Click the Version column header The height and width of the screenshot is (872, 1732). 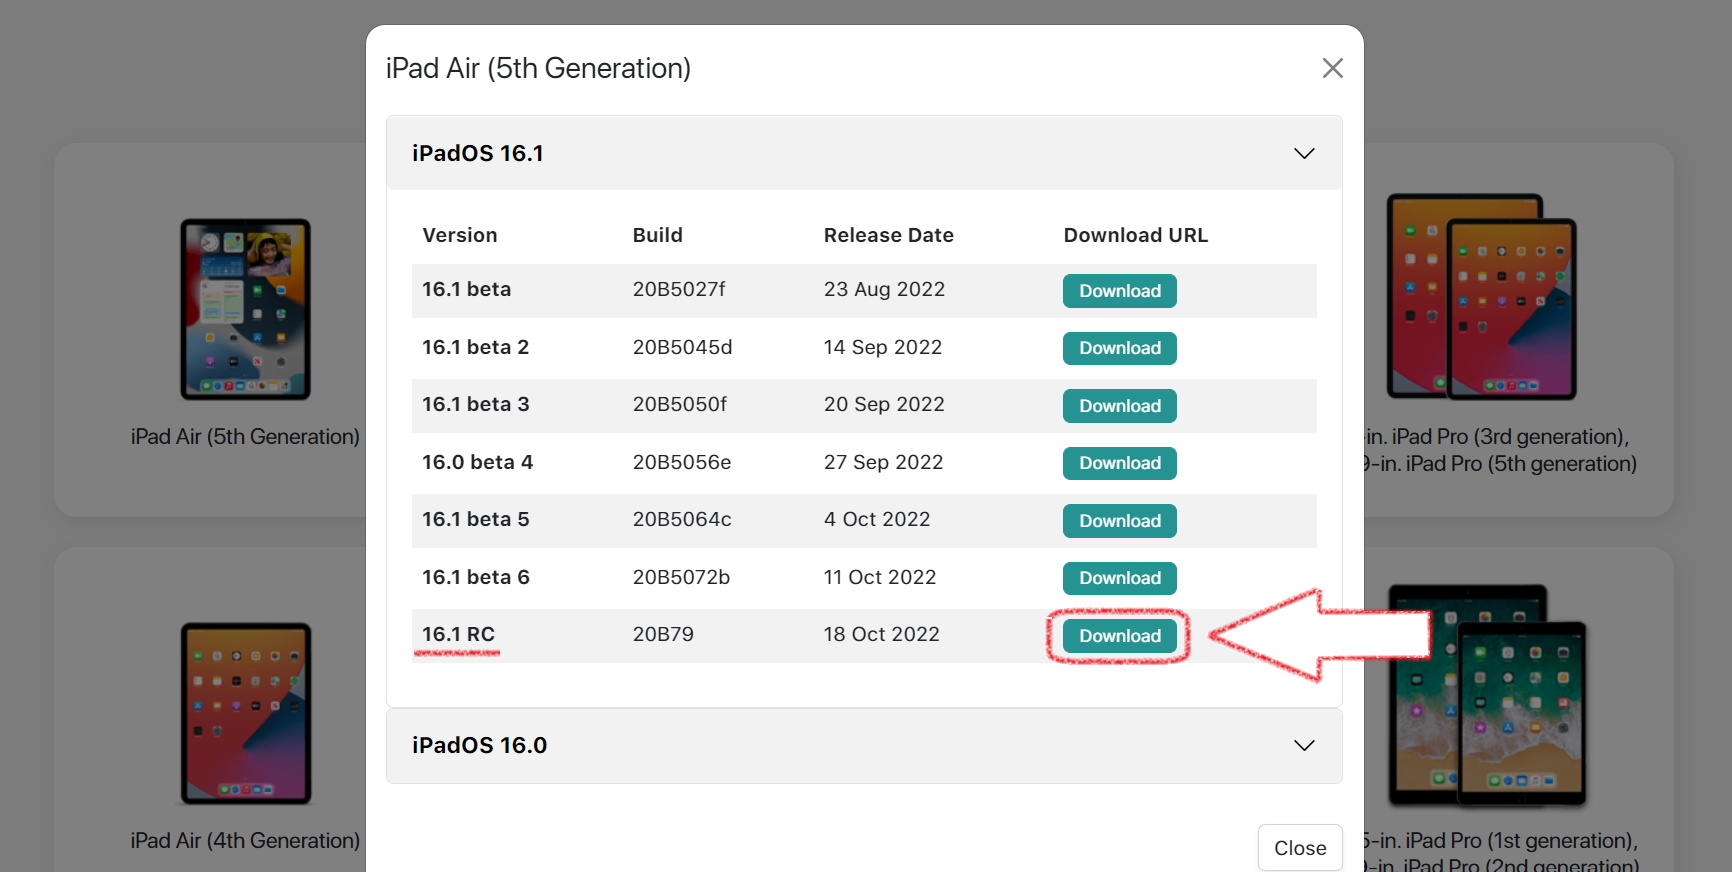pyautogui.click(x=460, y=235)
